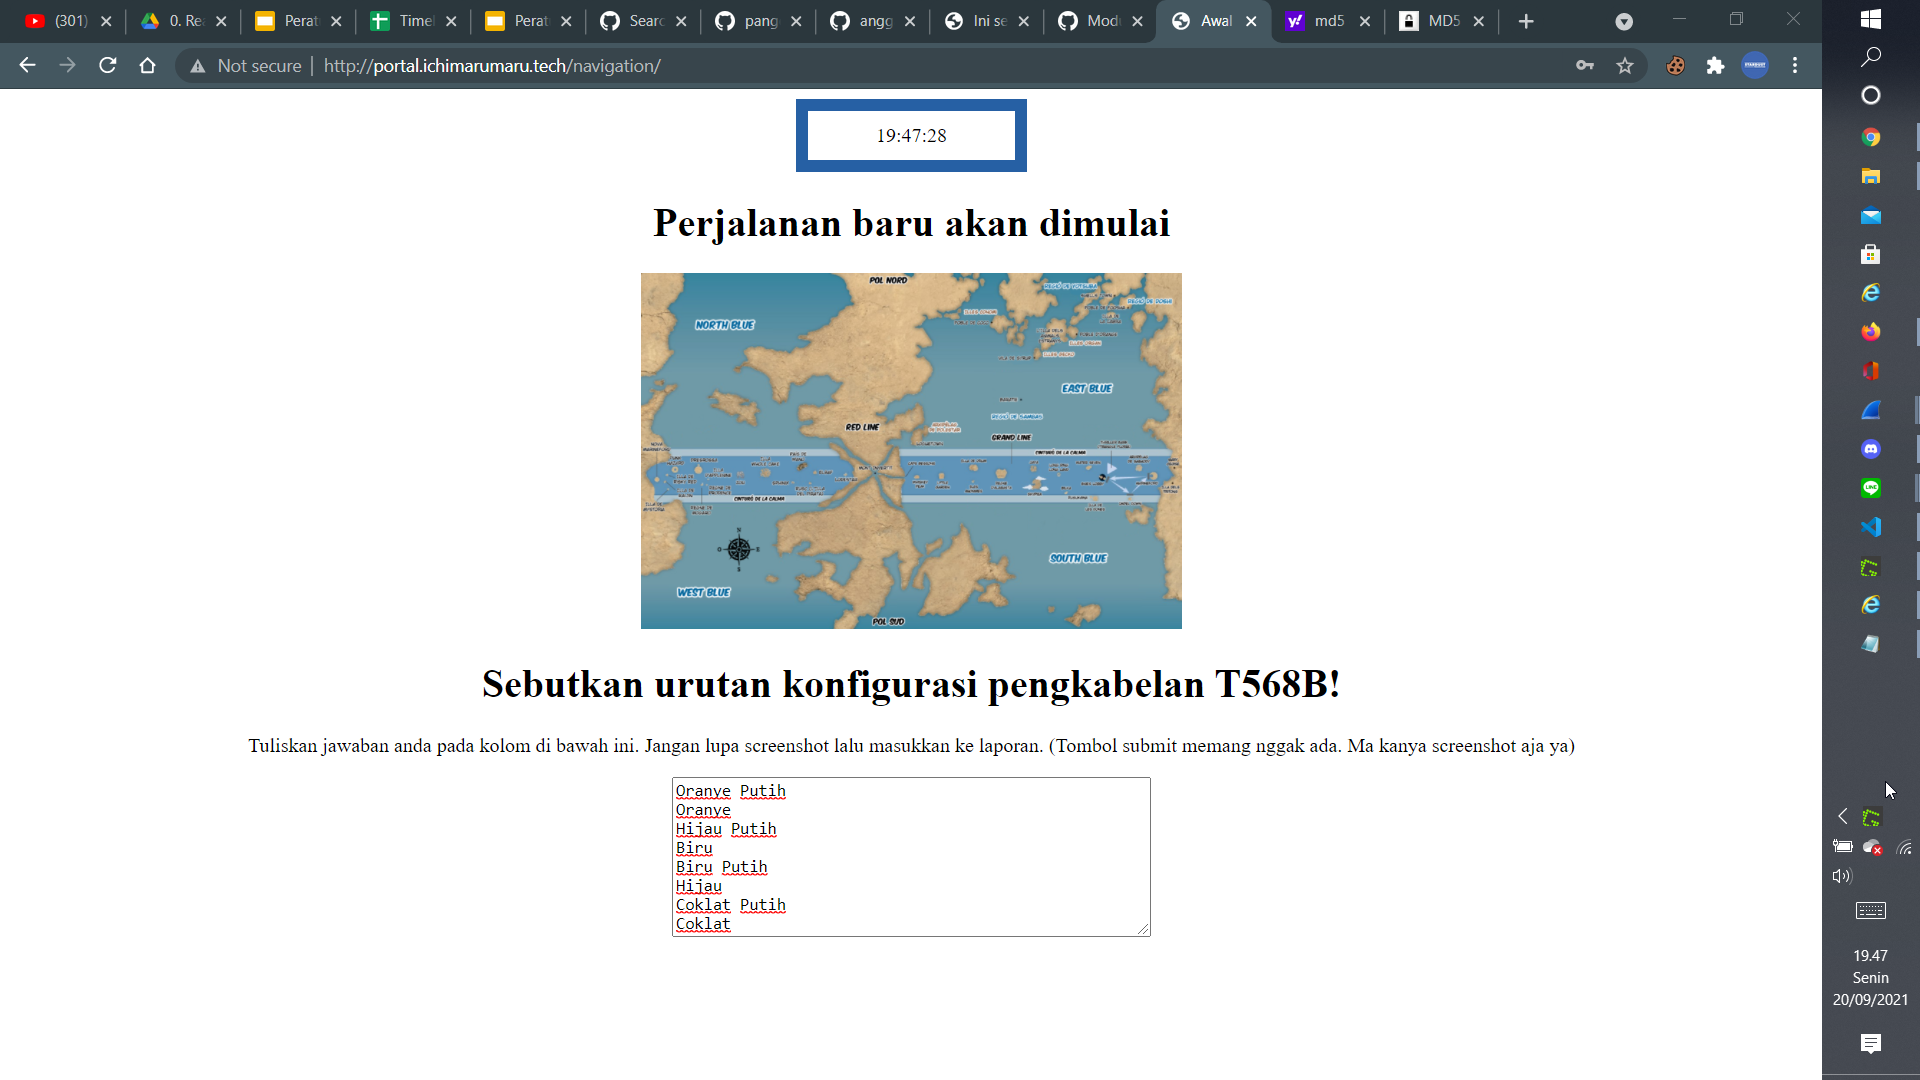Open the Windows Start menu
Viewport: 1920px width, 1080px height.
(x=1871, y=18)
